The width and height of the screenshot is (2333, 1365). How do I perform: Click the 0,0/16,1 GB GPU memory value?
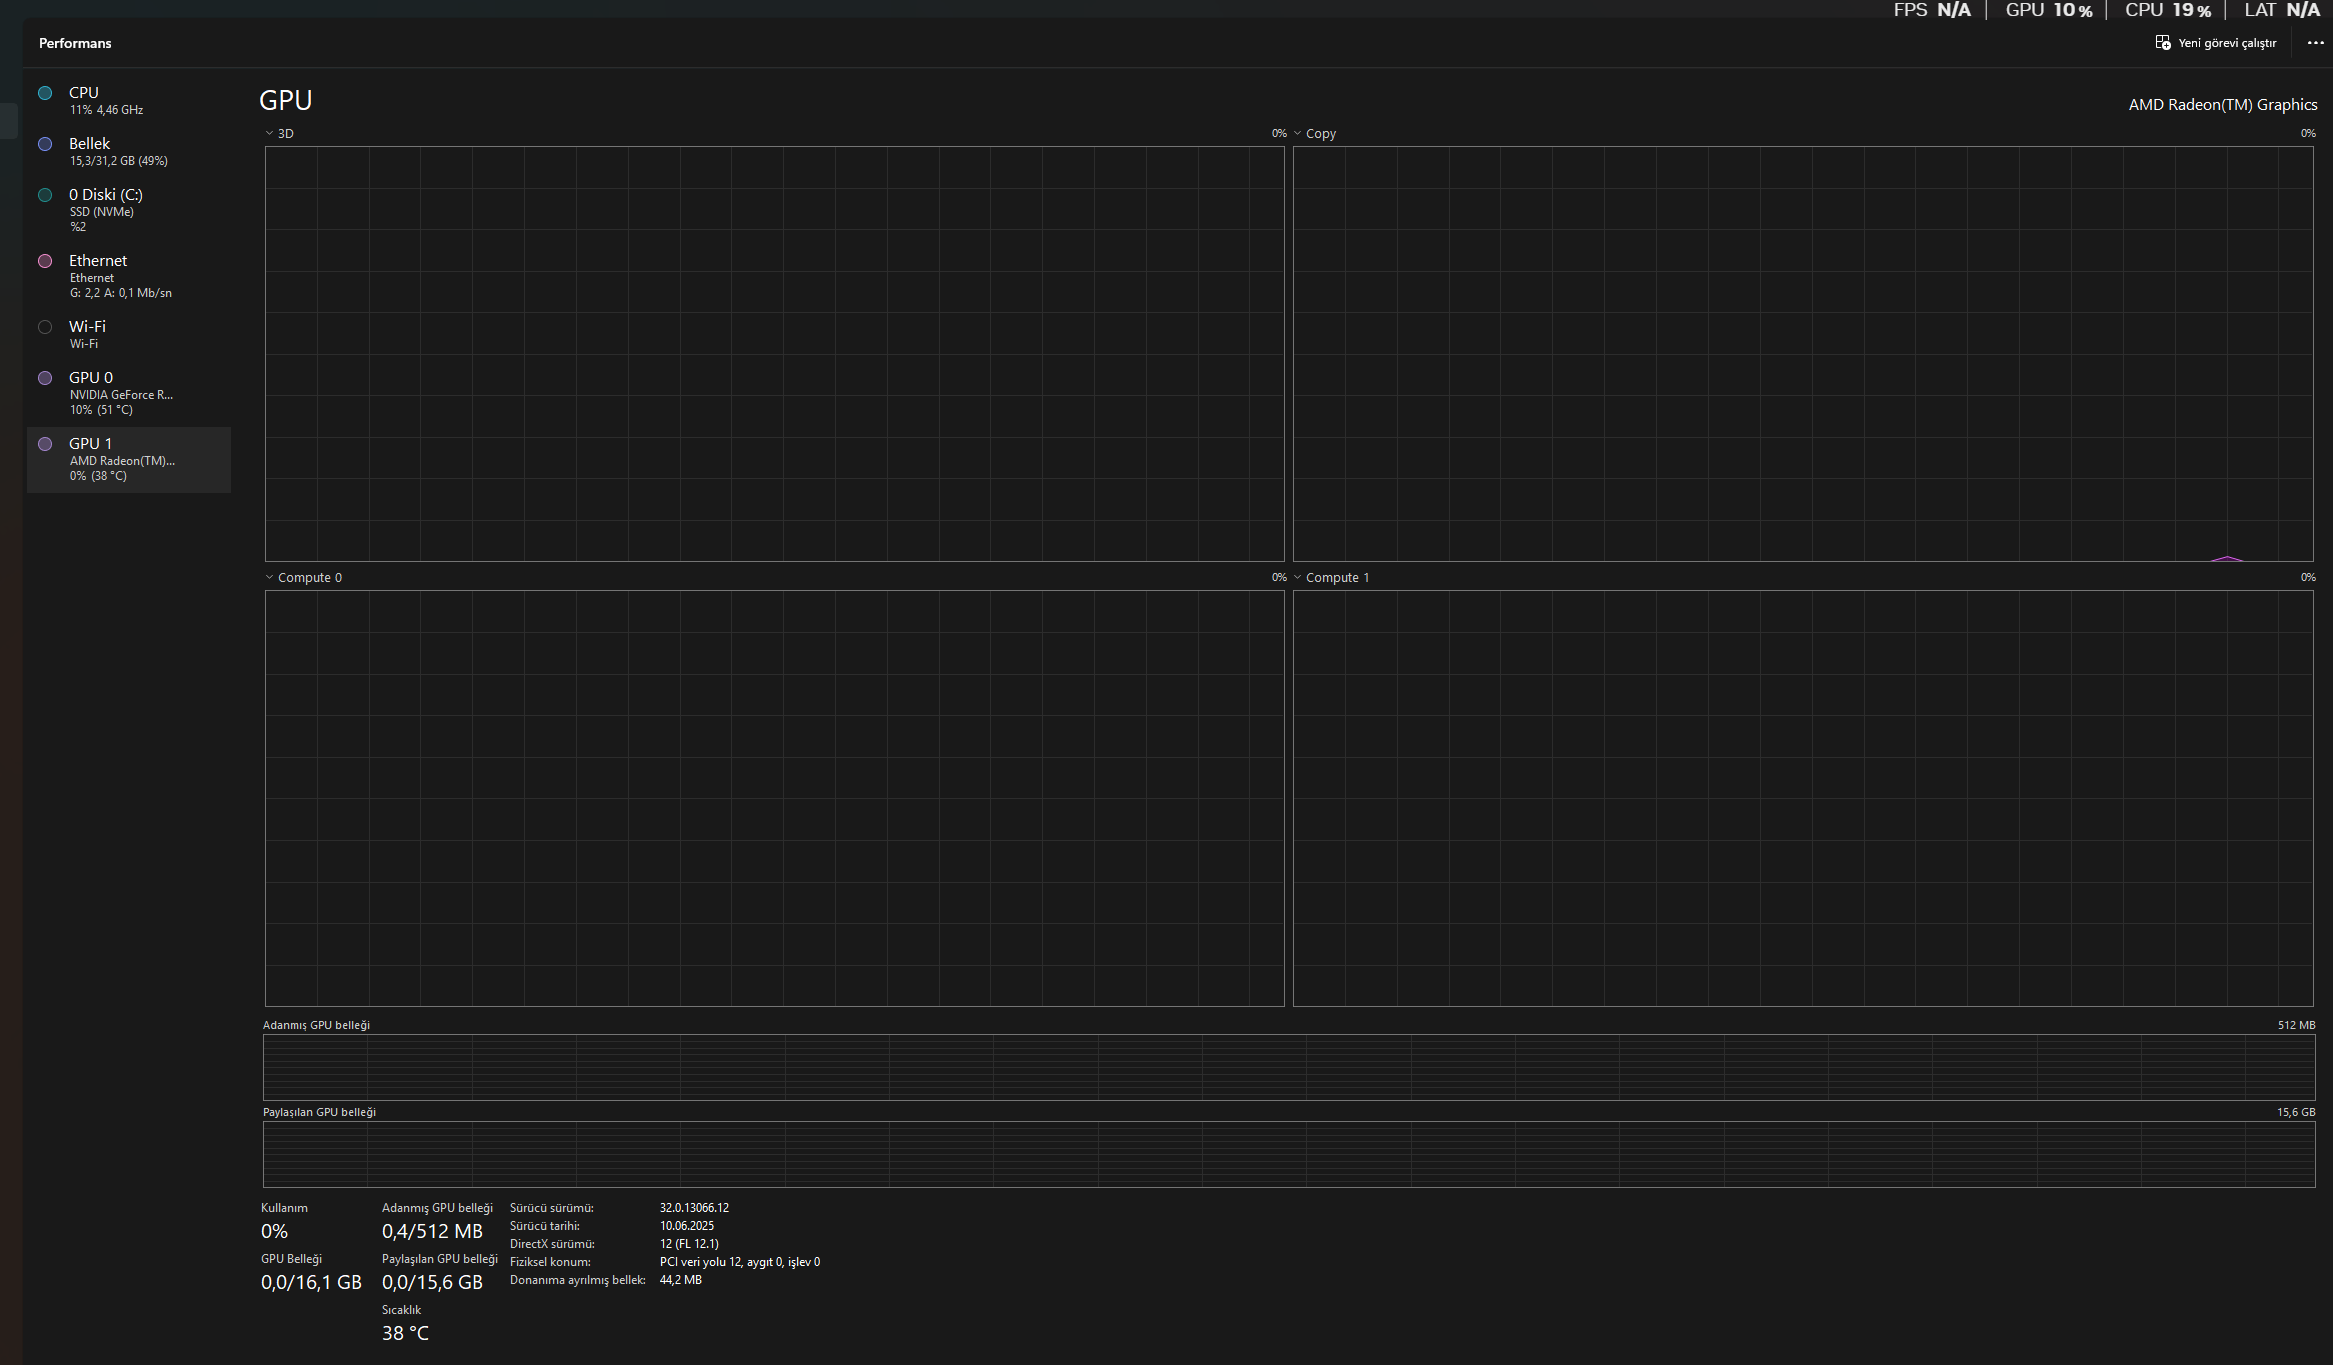click(x=311, y=1282)
